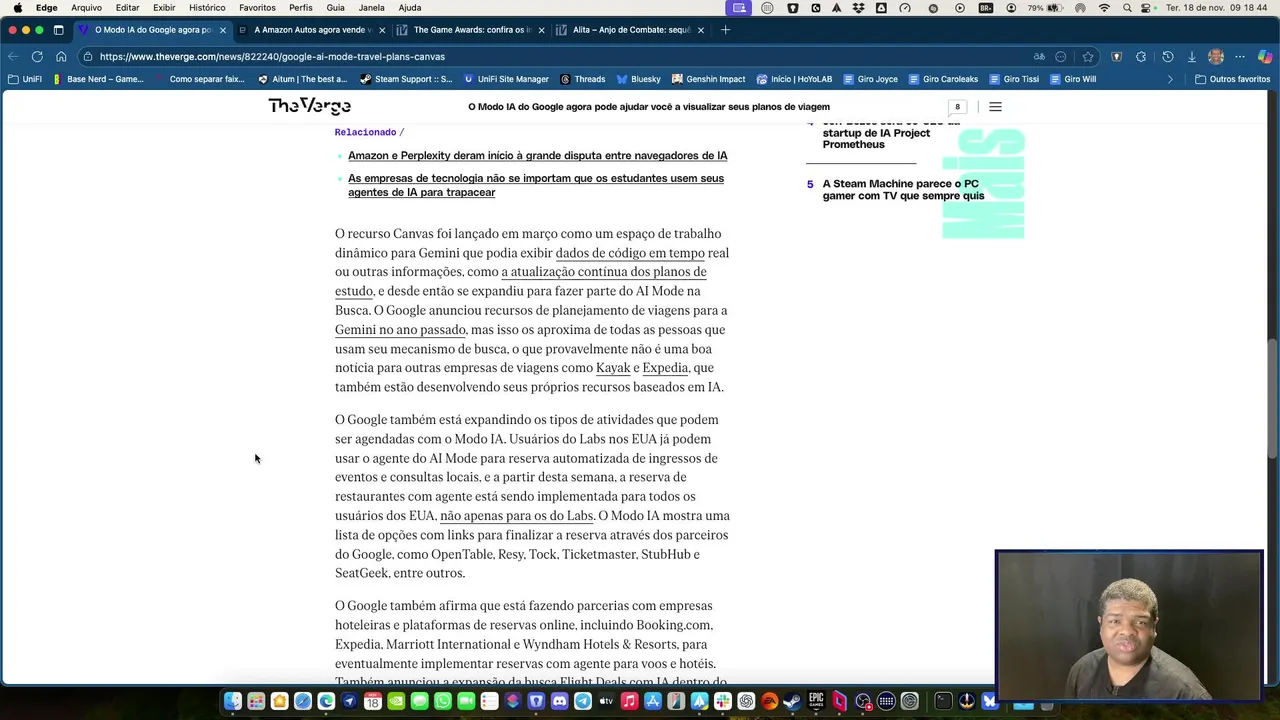Open macOS Spotlight search icon
The width and height of the screenshot is (1280, 720).
point(1127,8)
